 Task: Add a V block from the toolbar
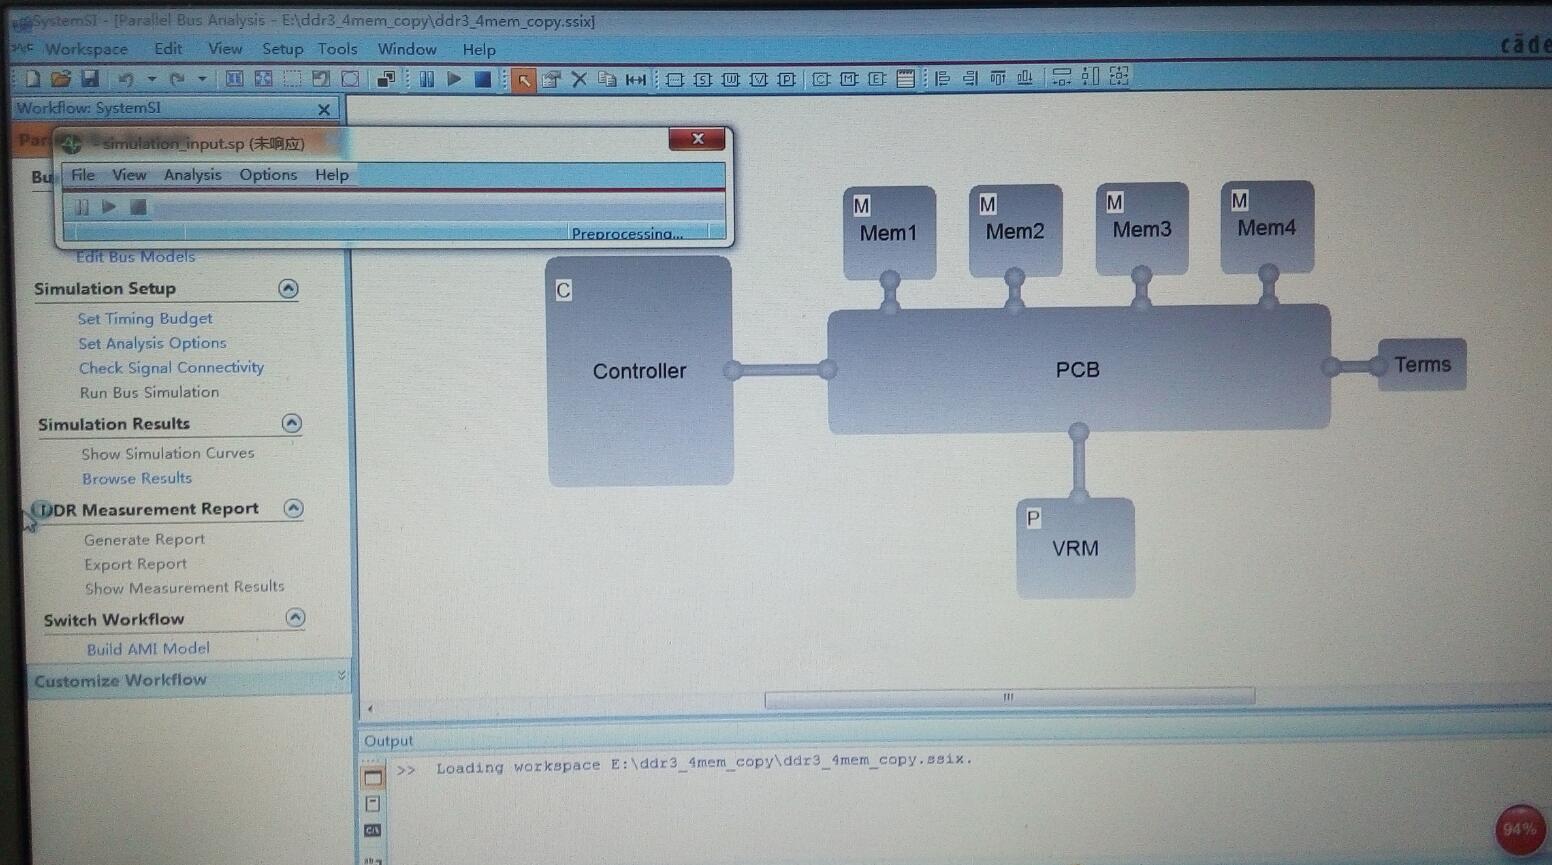pos(759,79)
